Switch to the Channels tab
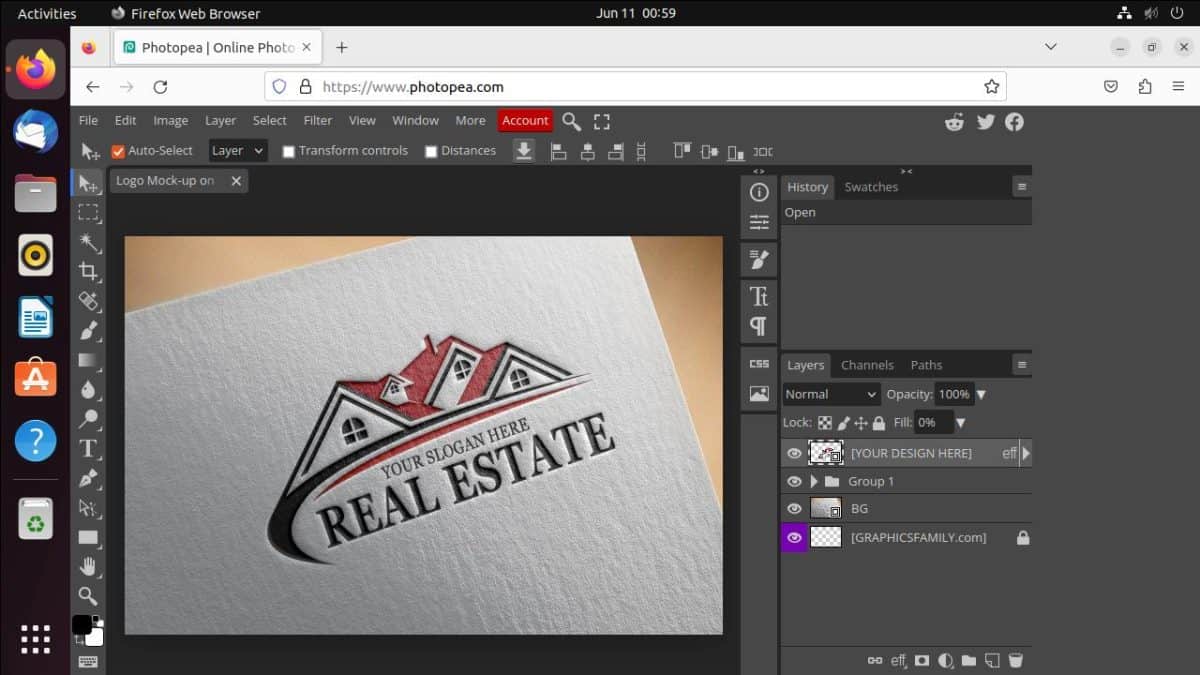Image resolution: width=1200 pixels, height=675 pixels. coord(867,365)
